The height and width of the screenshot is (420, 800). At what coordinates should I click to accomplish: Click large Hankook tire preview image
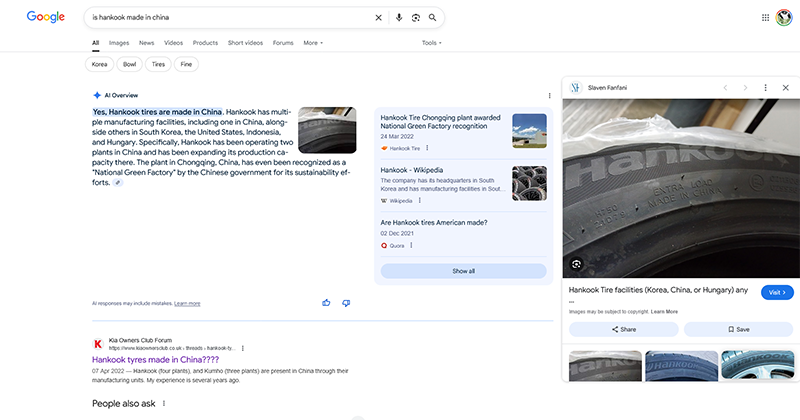(681, 188)
